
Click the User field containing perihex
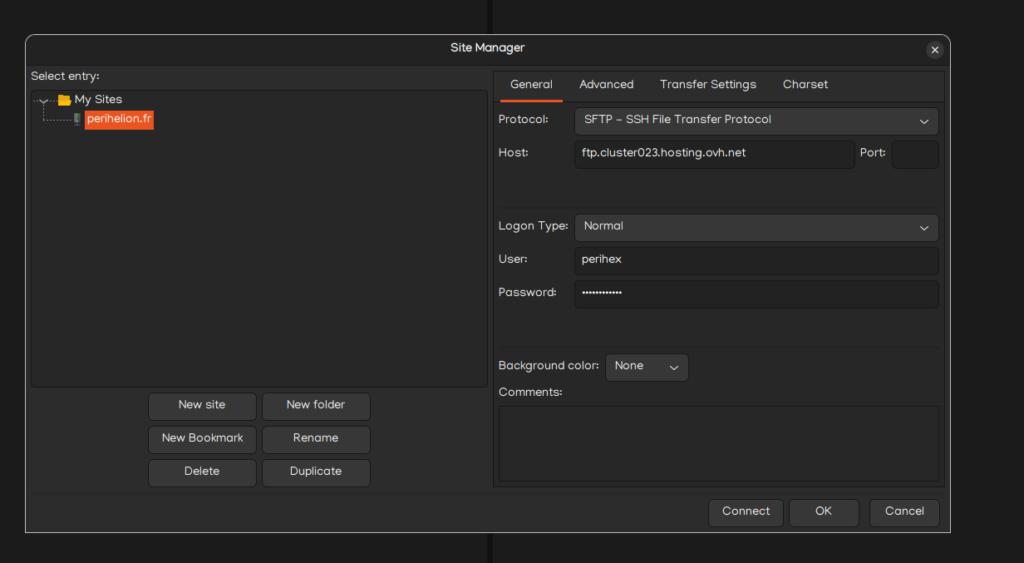point(756,261)
